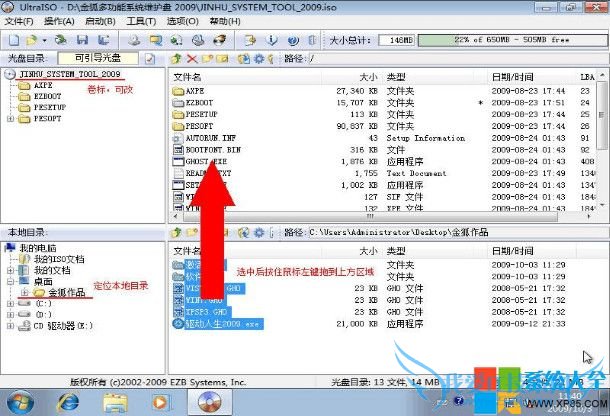Expand the (C:) drive node
Screen dimensions: 610x416
click(11, 303)
